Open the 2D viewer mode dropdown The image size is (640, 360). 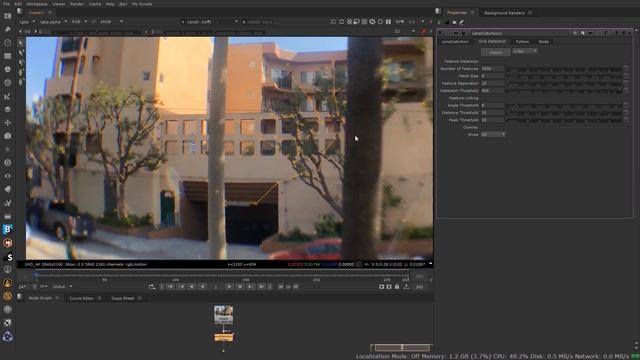click(x=404, y=31)
